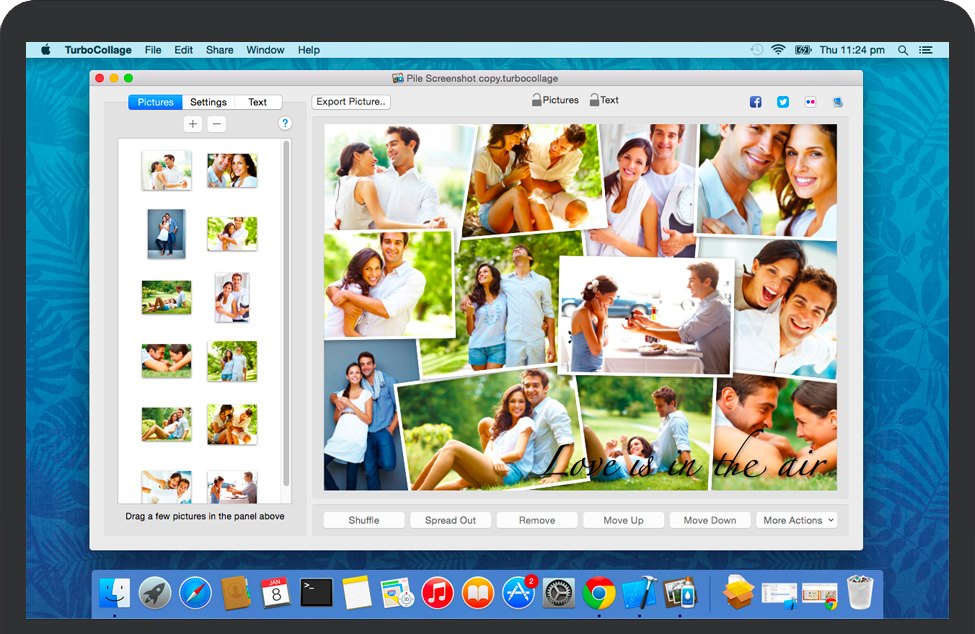Click the Export Picture button
The height and width of the screenshot is (634, 975).
pyautogui.click(x=351, y=102)
